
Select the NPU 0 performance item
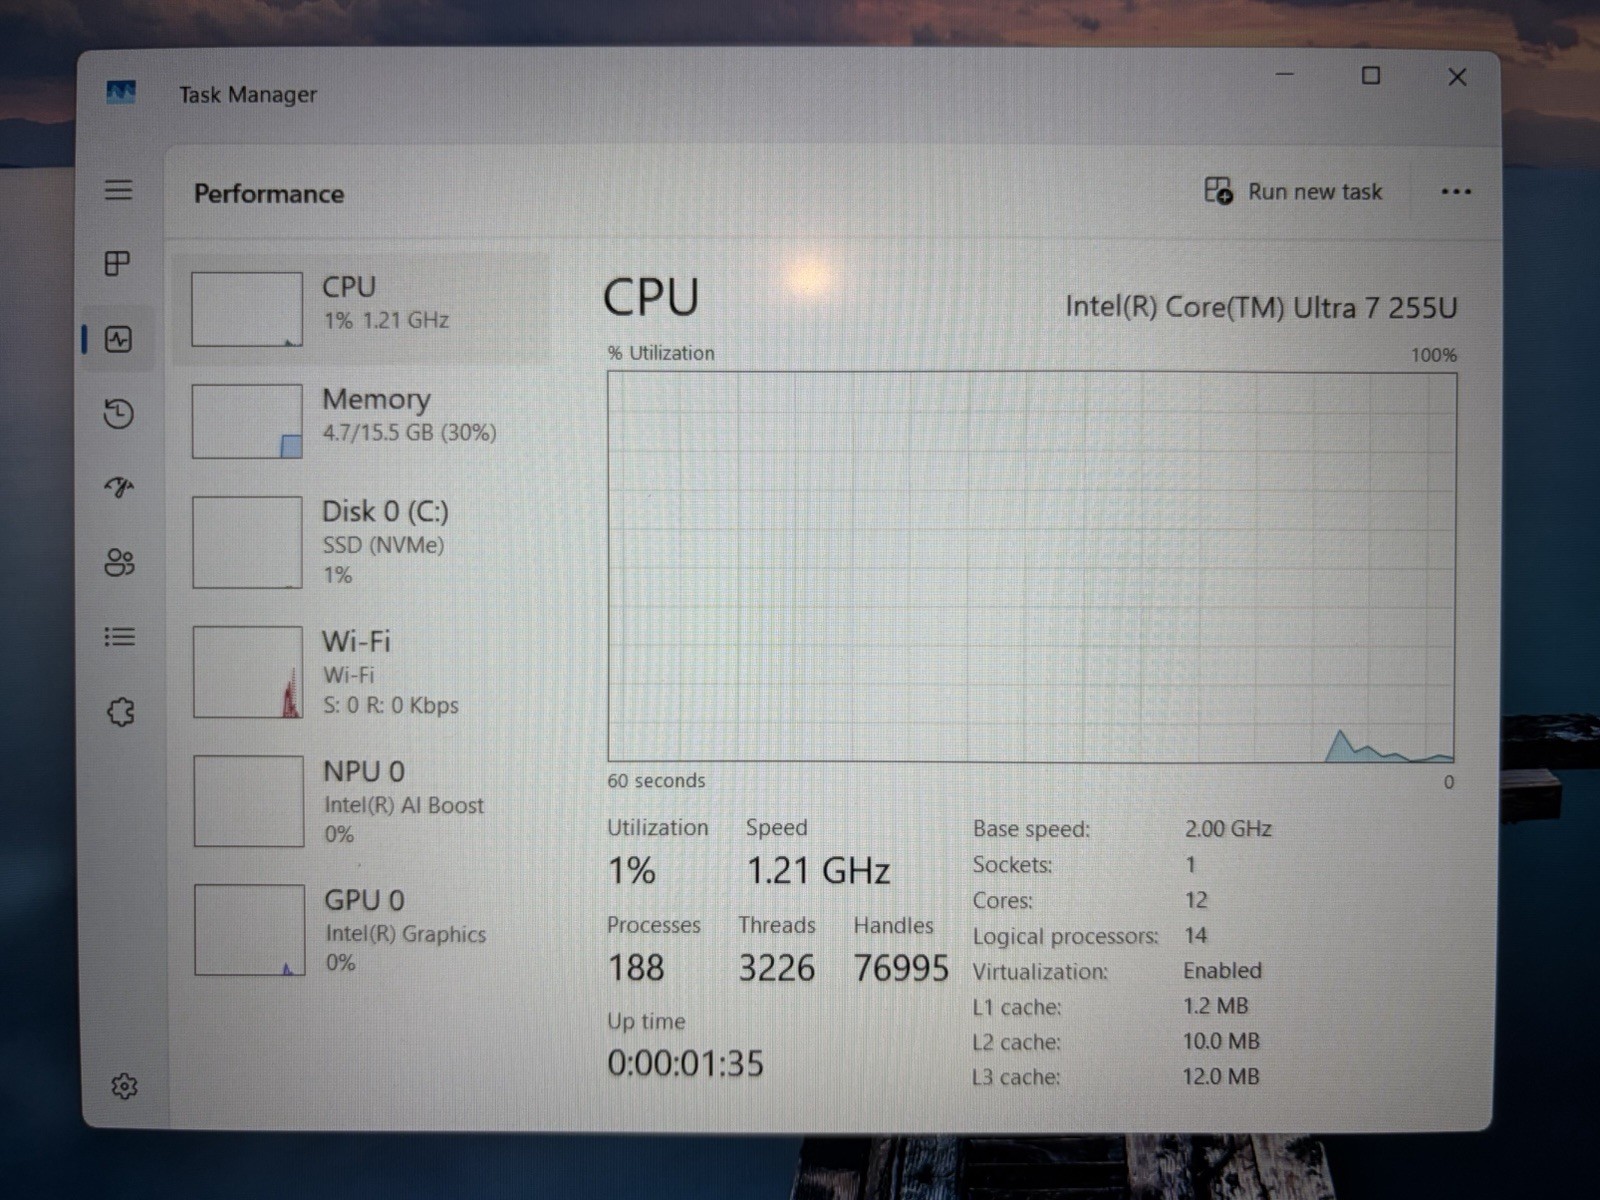coord(361,801)
